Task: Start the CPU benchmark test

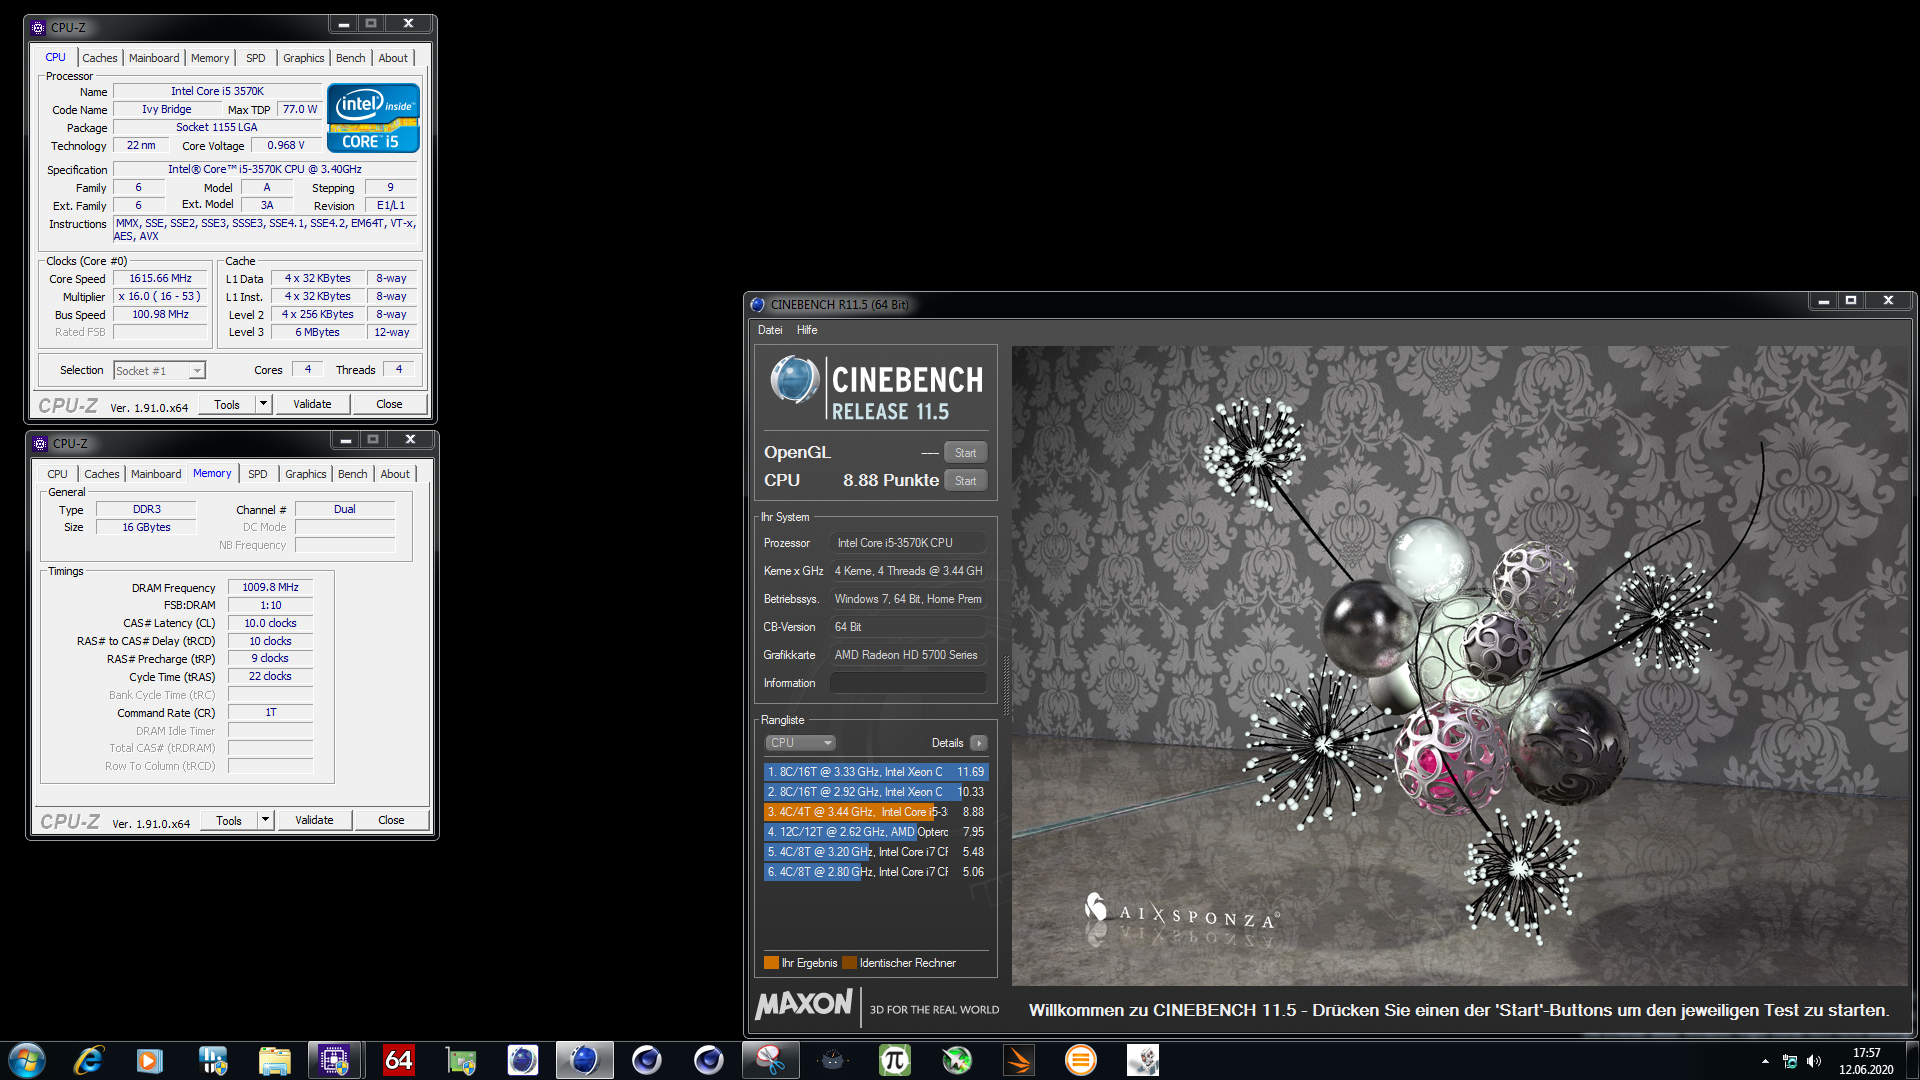Action: [965, 481]
